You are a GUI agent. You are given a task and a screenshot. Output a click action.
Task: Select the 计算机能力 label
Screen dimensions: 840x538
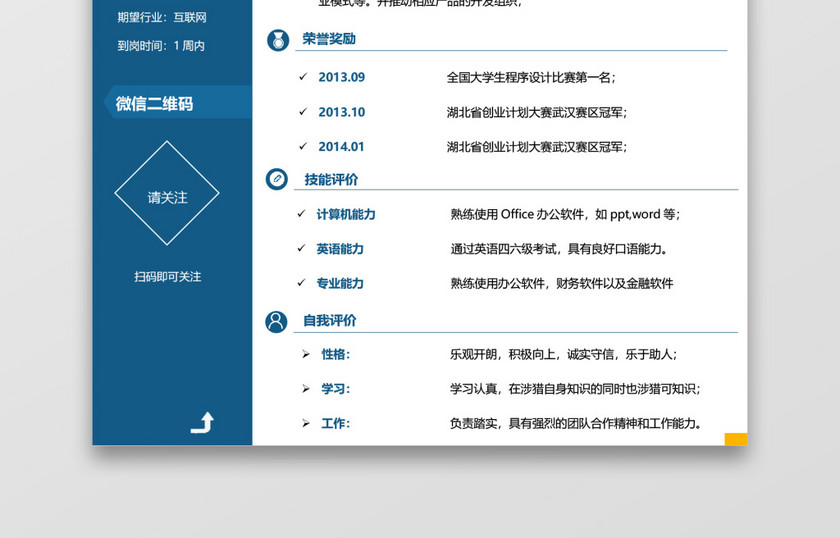click(x=346, y=214)
